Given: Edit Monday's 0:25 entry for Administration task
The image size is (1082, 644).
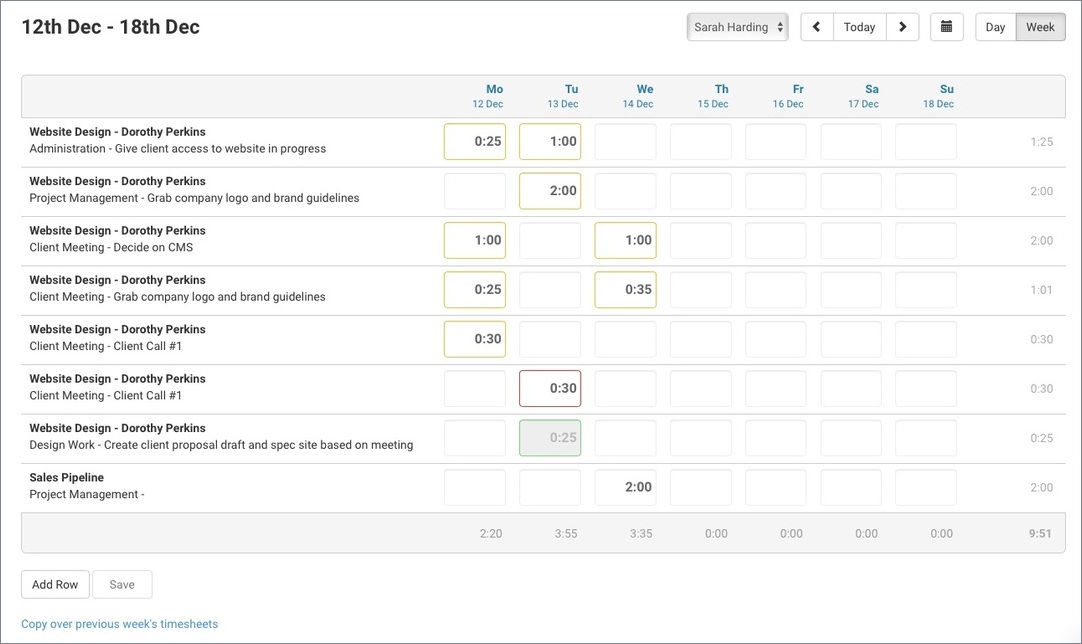Looking at the screenshot, I should coord(474,141).
